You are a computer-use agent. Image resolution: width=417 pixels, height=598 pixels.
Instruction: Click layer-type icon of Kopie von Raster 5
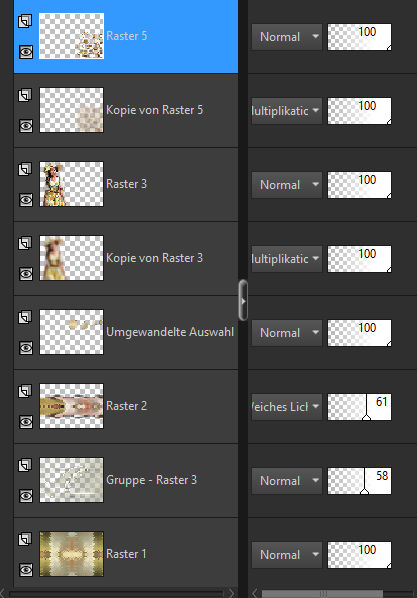(x=25, y=95)
